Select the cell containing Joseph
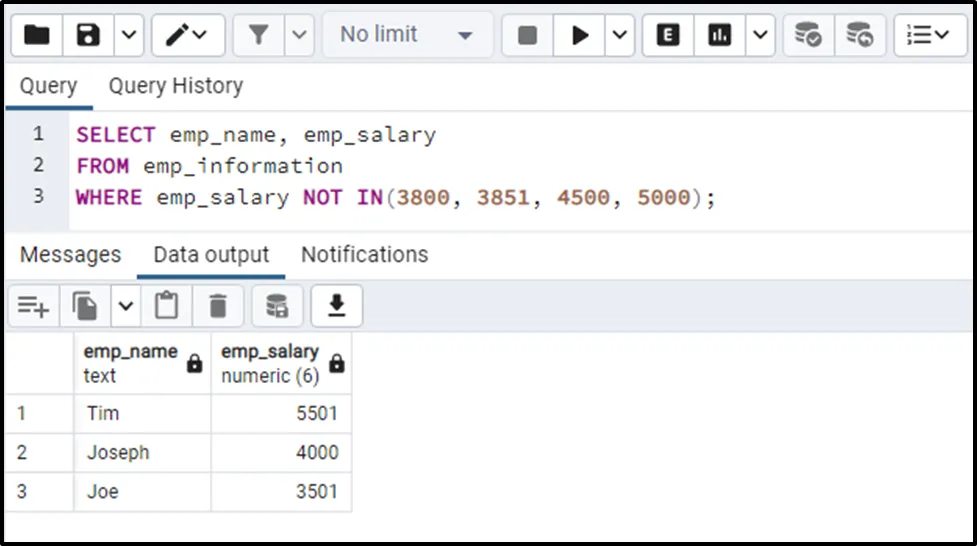Screen dimensions: 977x546 [x=142, y=453]
